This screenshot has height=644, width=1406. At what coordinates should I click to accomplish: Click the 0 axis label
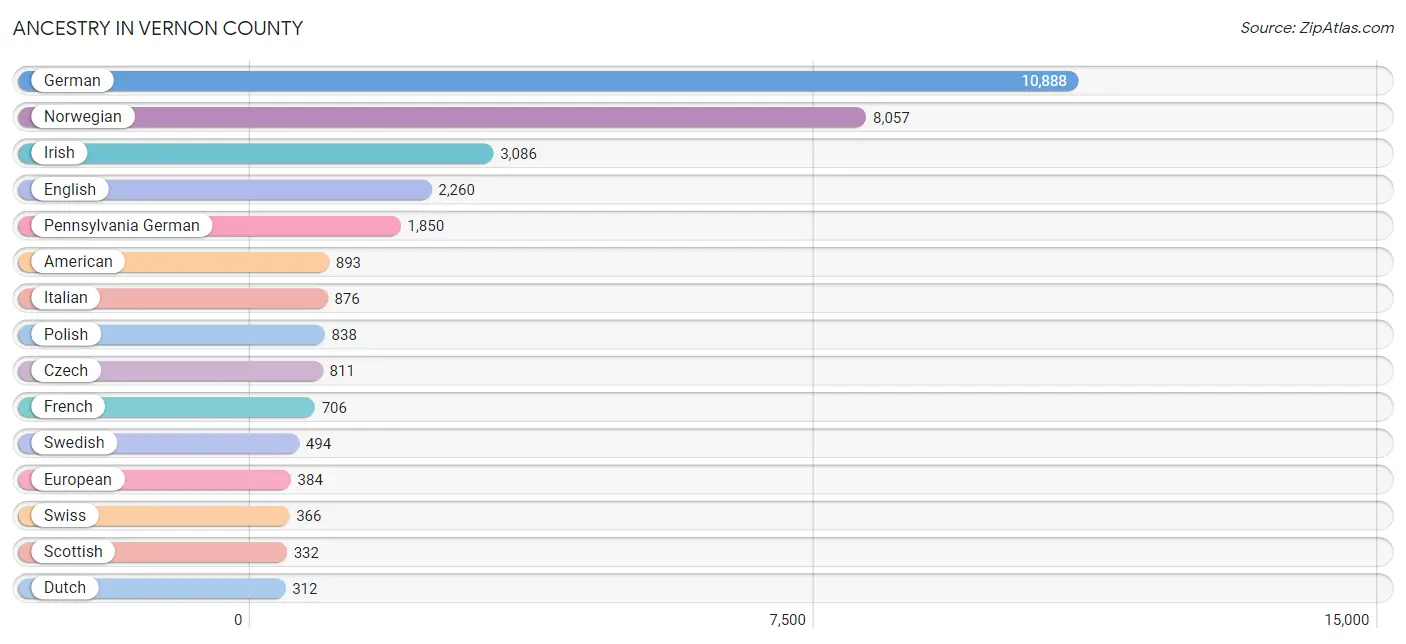tap(238, 620)
